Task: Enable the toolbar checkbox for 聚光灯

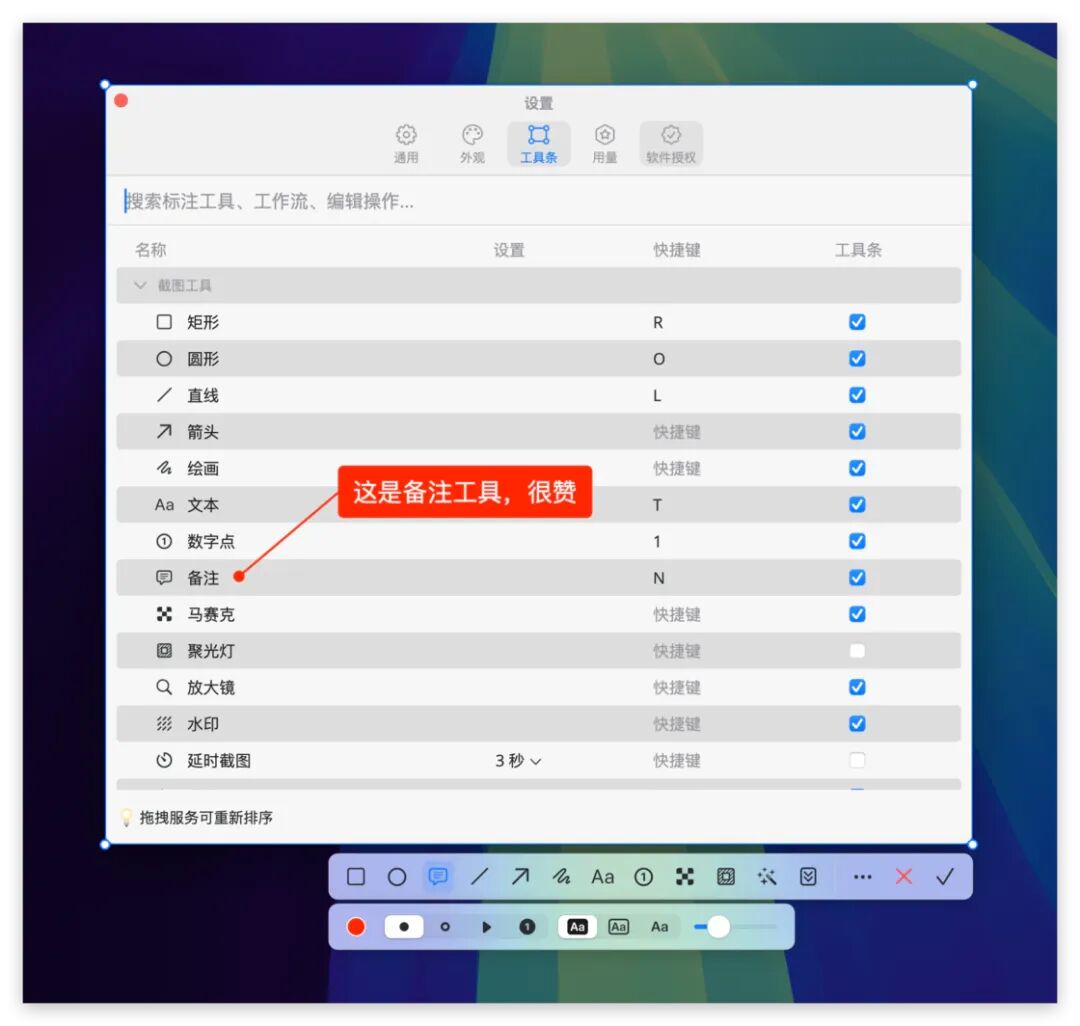Action: click(857, 651)
